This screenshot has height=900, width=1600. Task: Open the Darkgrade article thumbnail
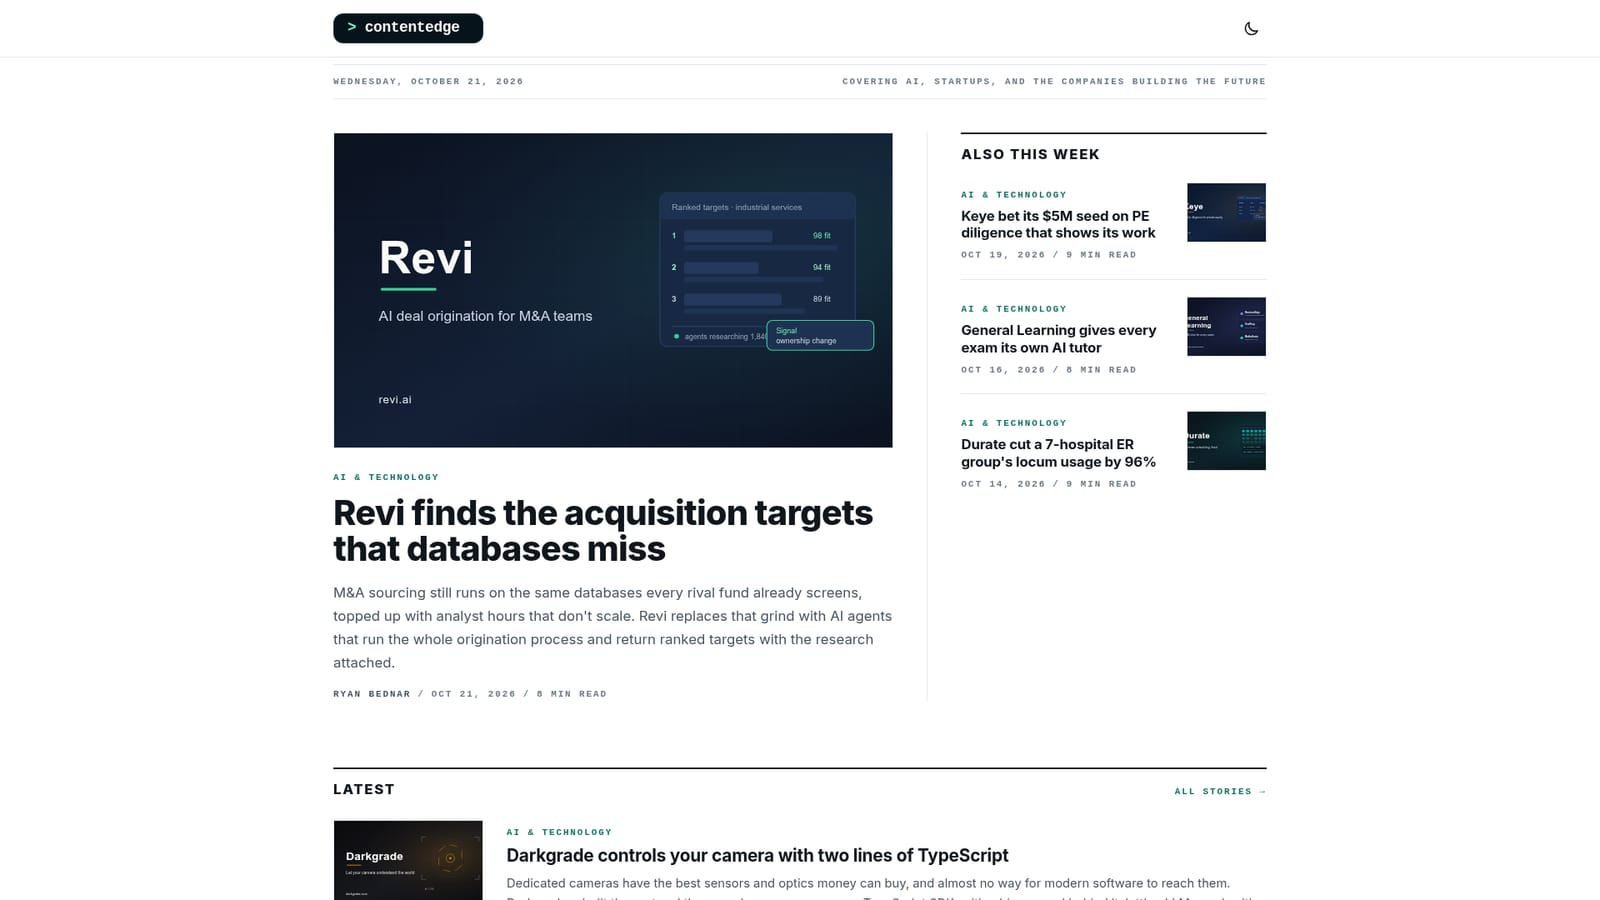tap(408, 861)
